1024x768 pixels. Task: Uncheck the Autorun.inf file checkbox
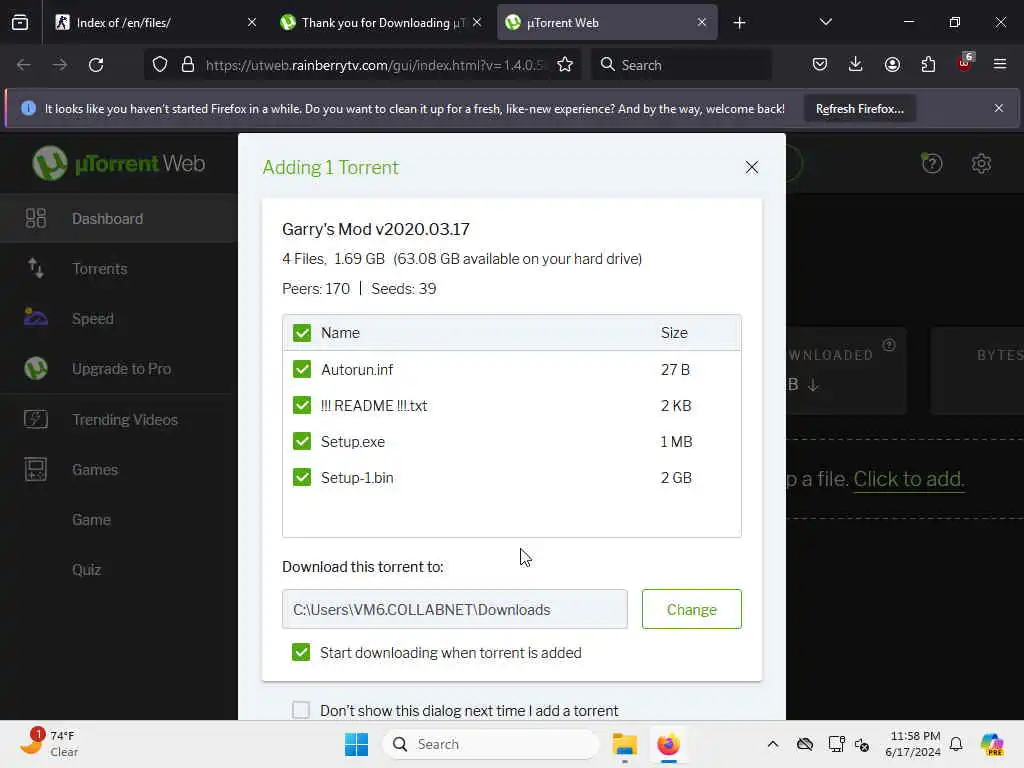click(x=302, y=370)
